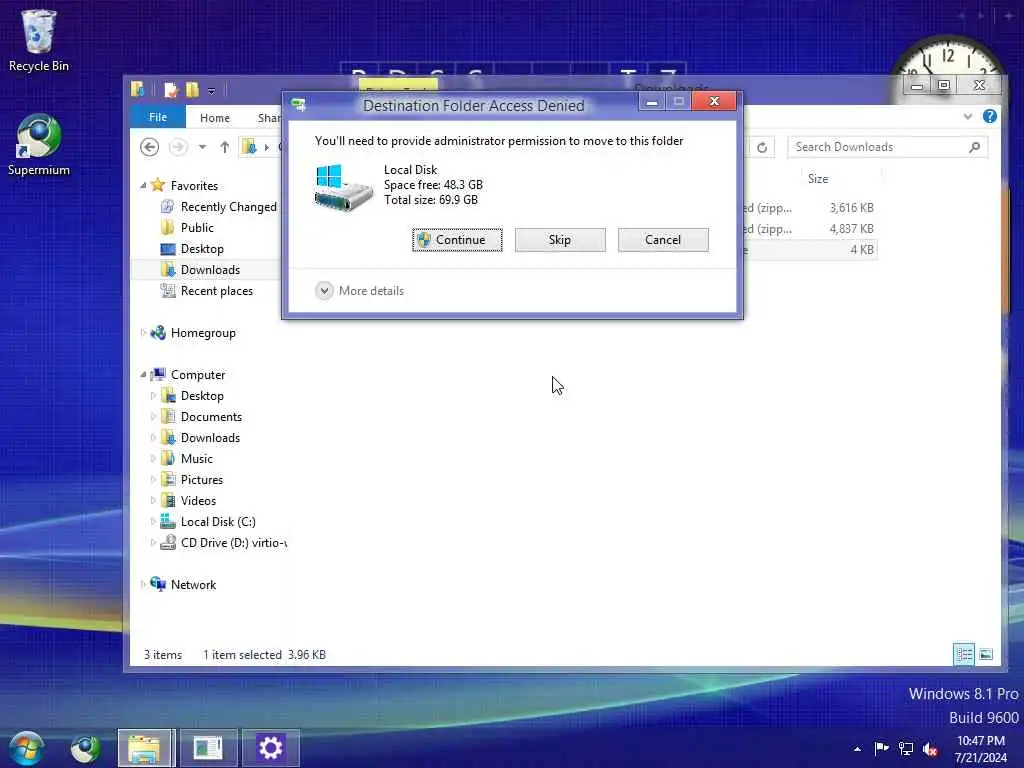
Task: Click the Properties quick access icon
Action: coord(170,89)
